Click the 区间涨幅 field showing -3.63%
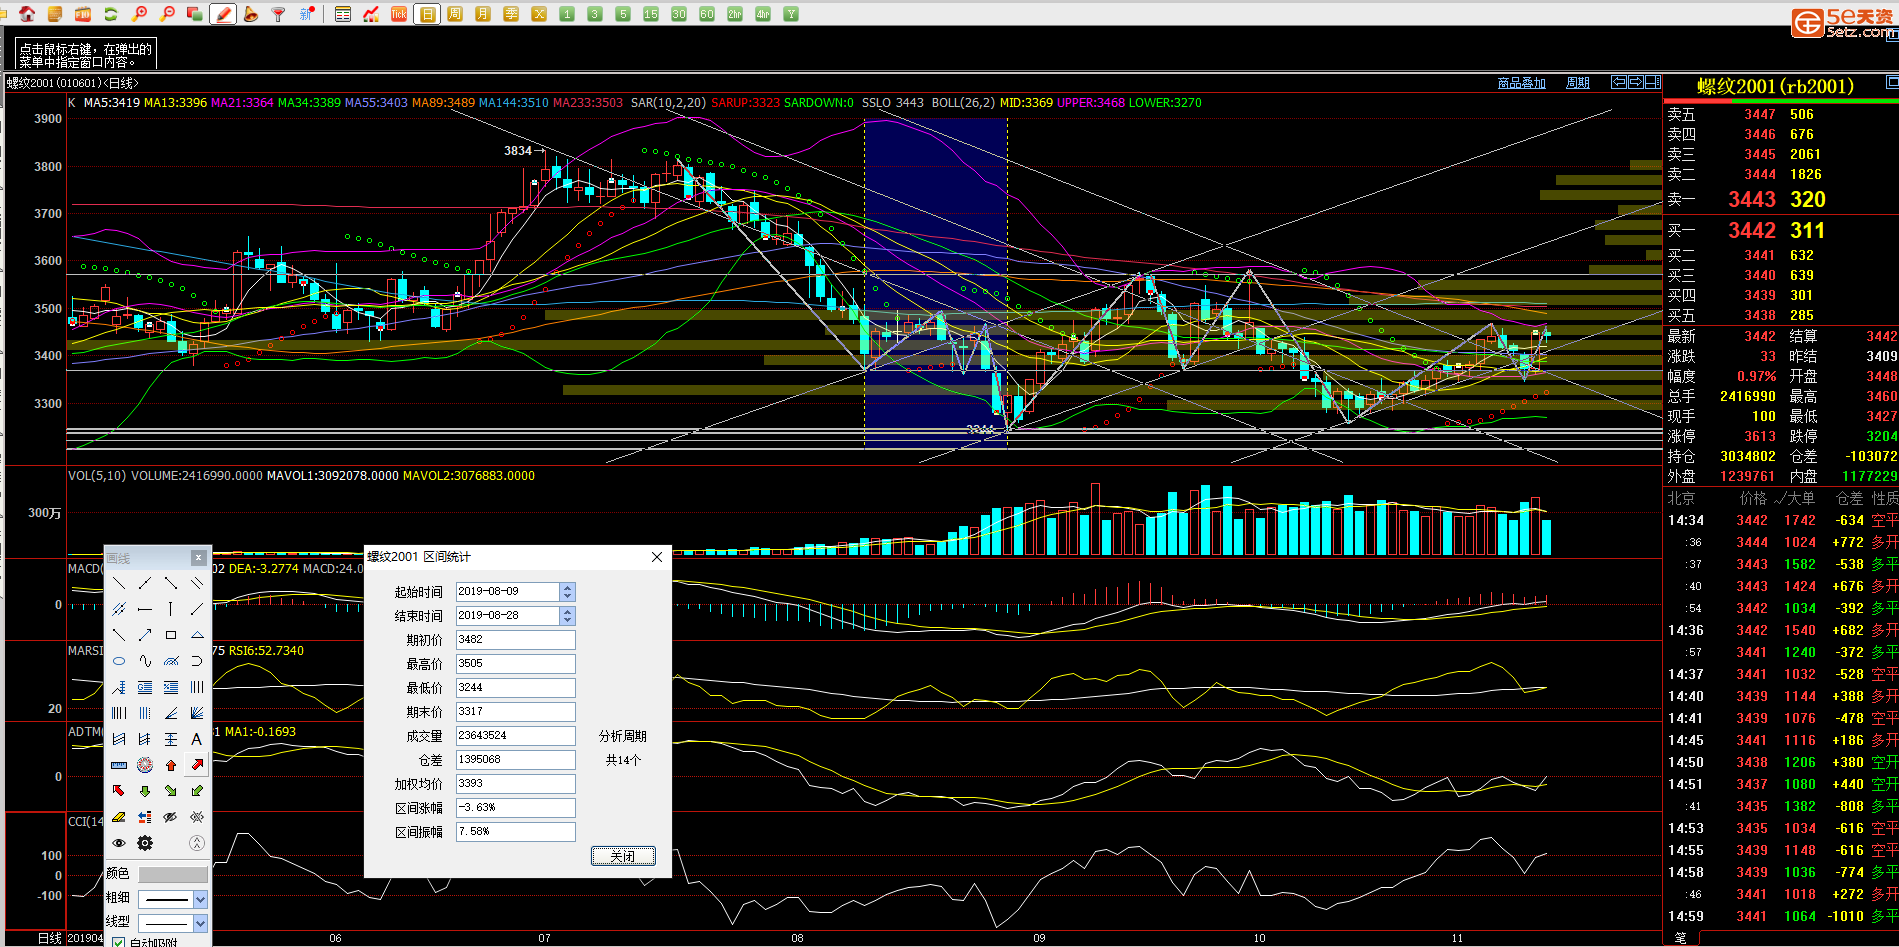The width and height of the screenshot is (1899, 947). [515, 807]
